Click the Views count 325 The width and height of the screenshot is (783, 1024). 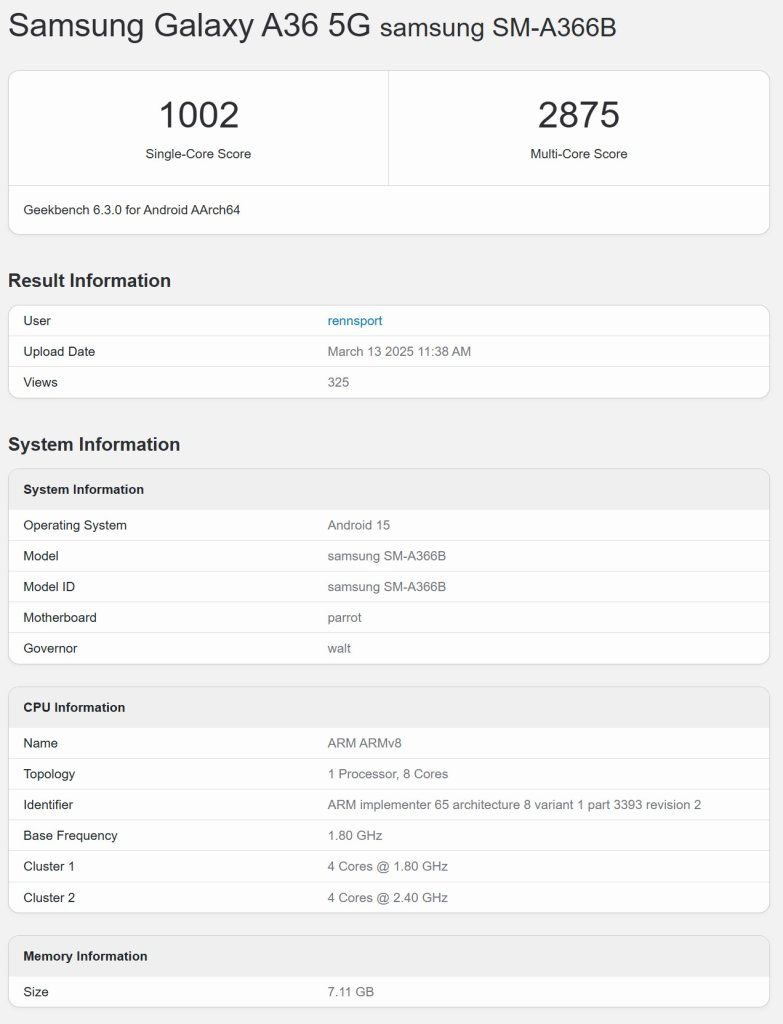[338, 383]
